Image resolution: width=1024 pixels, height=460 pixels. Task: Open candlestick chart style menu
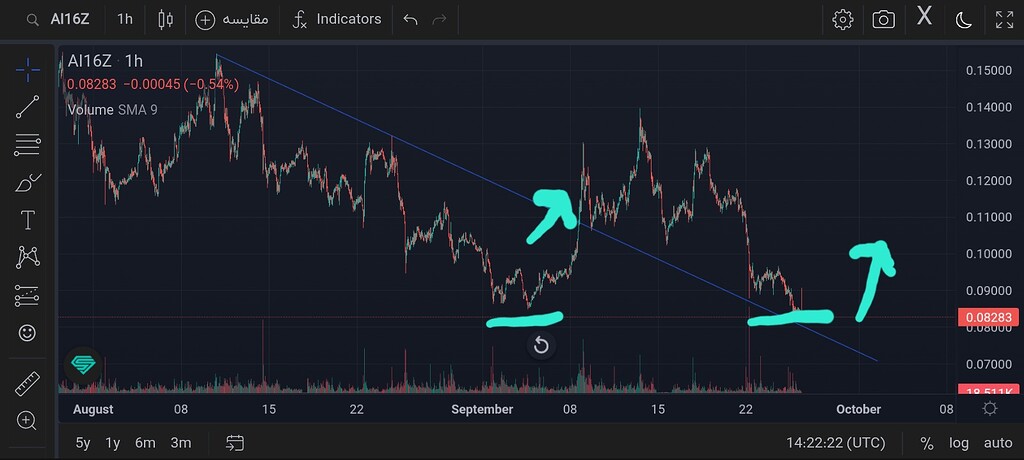[x=166, y=19]
